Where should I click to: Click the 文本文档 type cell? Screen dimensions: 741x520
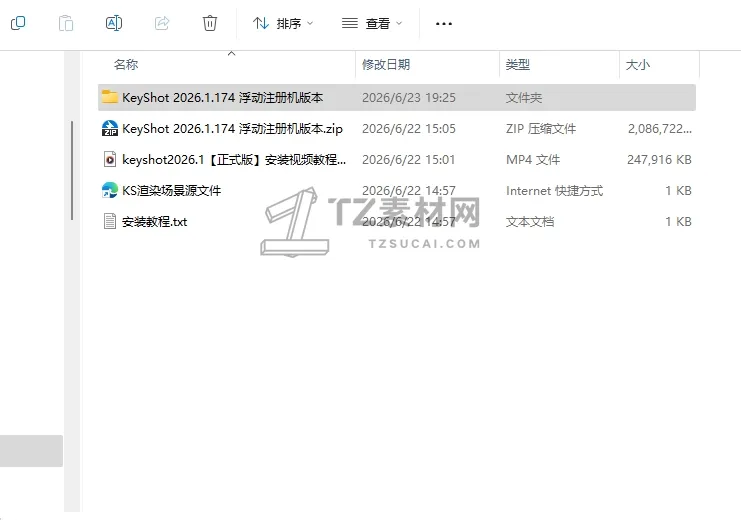(x=530, y=222)
